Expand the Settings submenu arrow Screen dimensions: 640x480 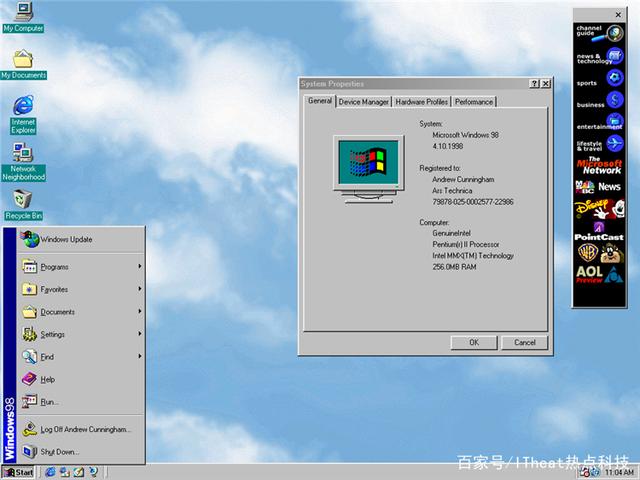click(140, 333)
